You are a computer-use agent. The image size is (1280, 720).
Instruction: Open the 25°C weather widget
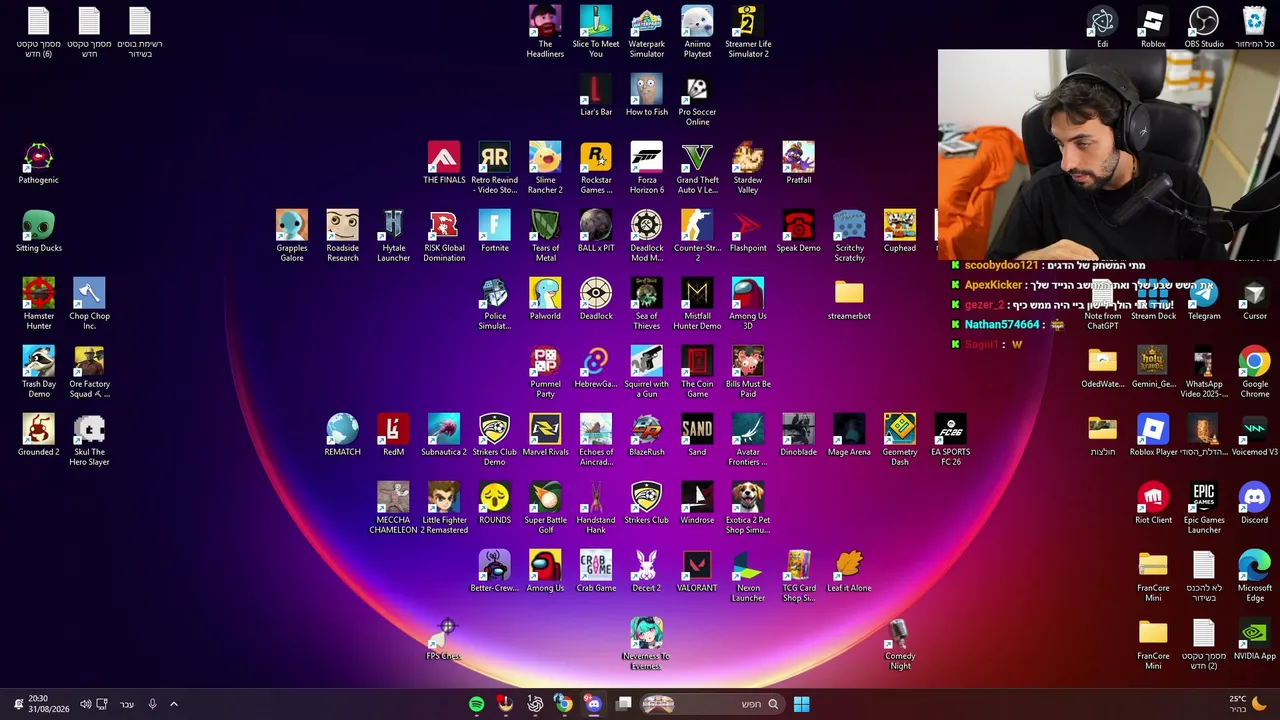(x=1249, y=704)
